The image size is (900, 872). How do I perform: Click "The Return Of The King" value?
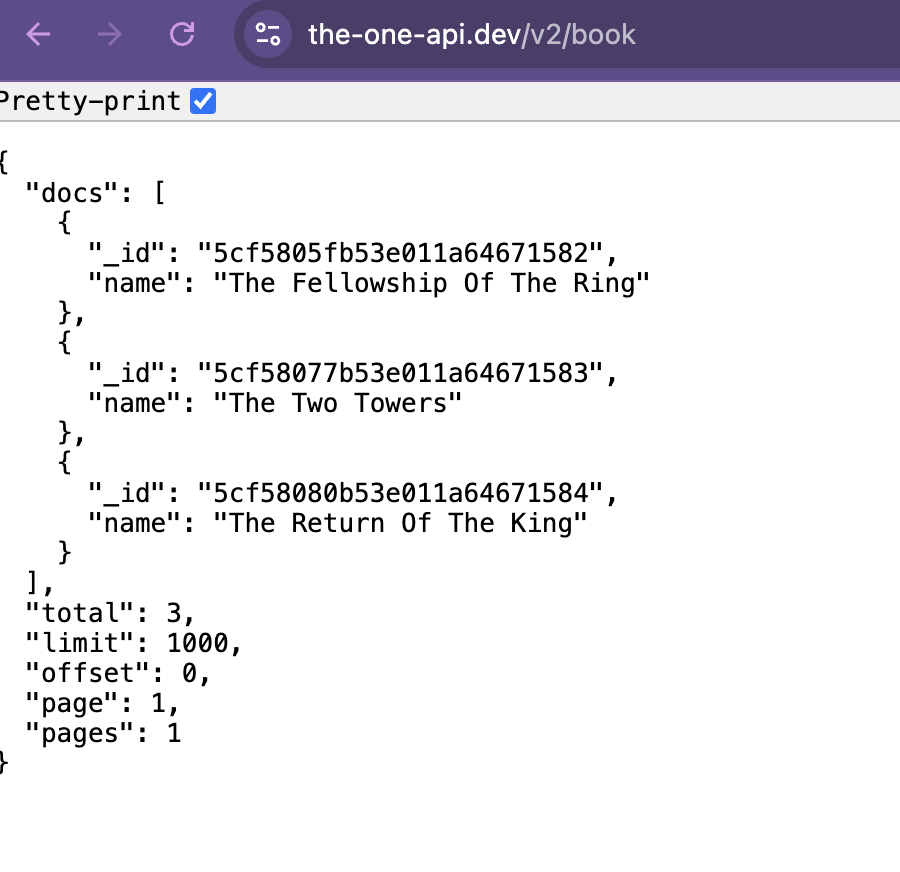point(400,523)
